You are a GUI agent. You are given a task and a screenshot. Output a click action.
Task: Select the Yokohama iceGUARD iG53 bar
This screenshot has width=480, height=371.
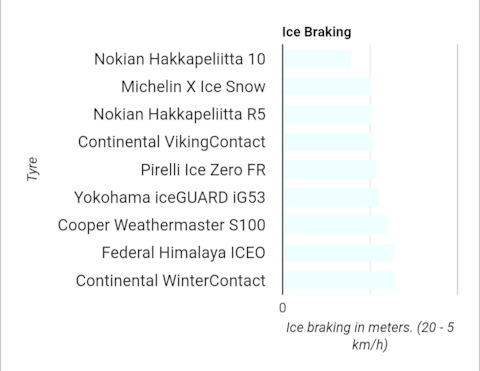[331, 197]
